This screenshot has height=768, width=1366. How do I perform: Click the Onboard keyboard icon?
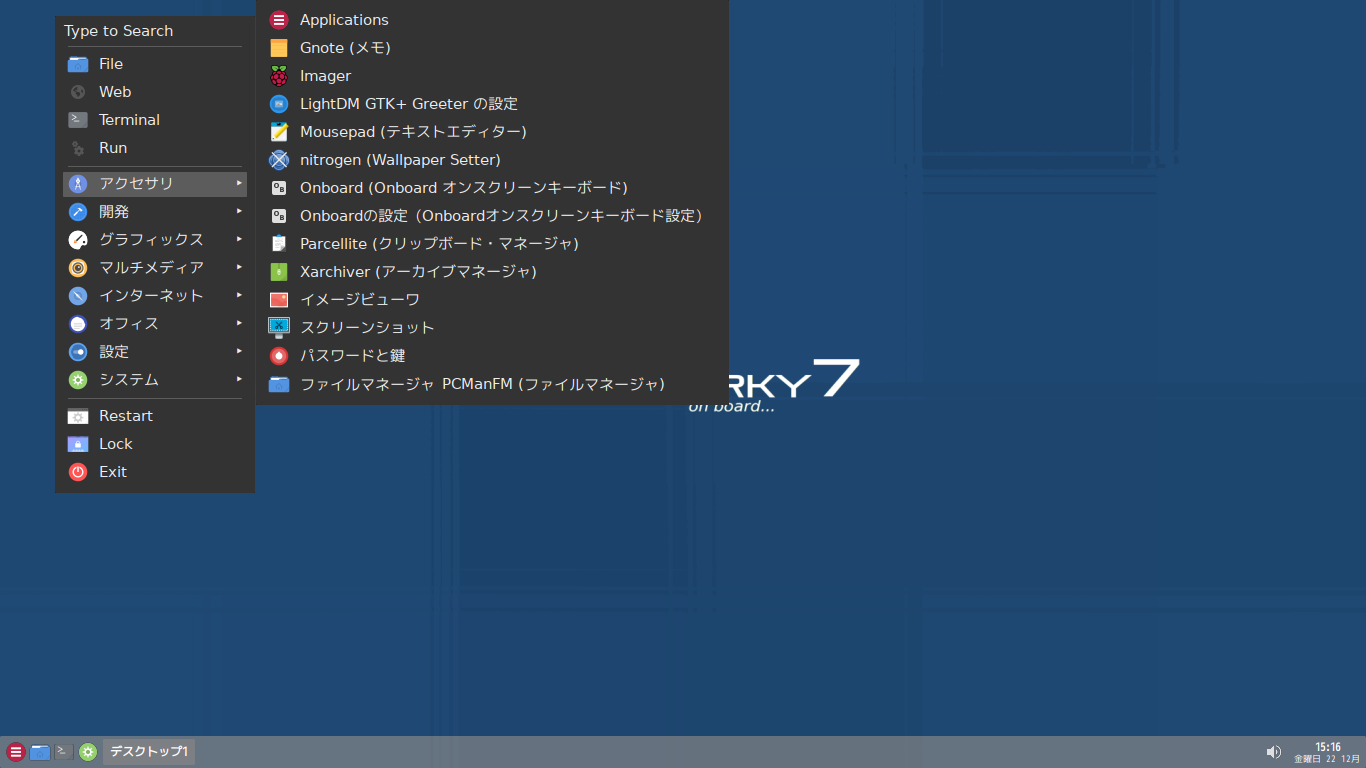279,188
